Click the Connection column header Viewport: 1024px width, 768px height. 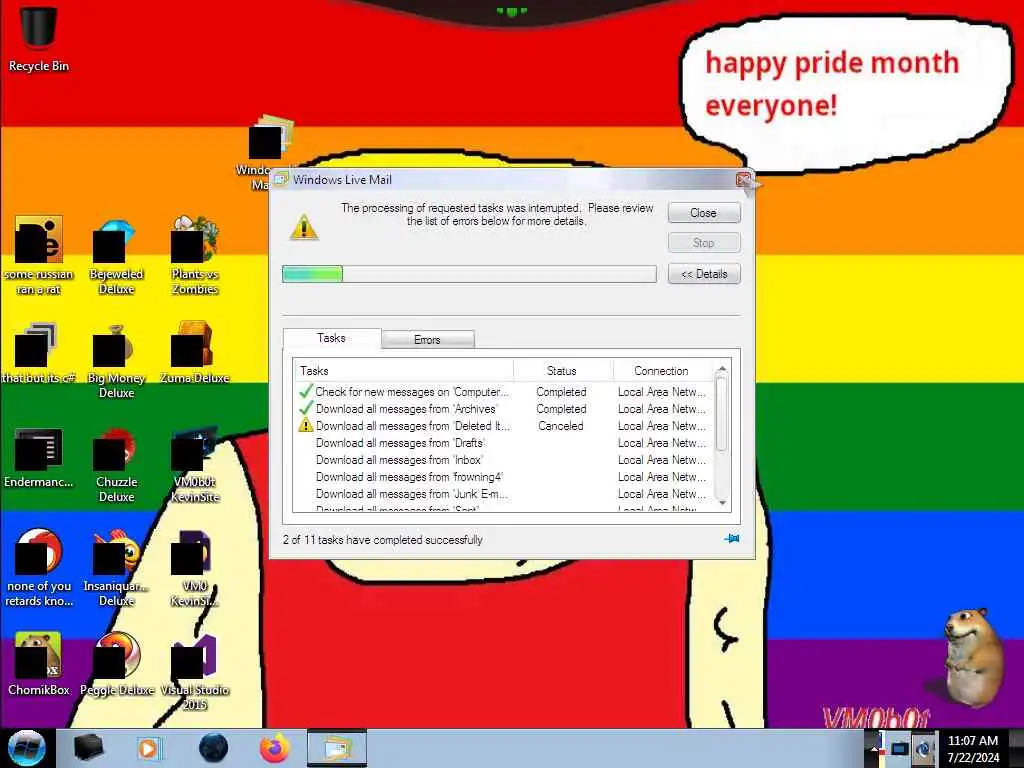662,370
